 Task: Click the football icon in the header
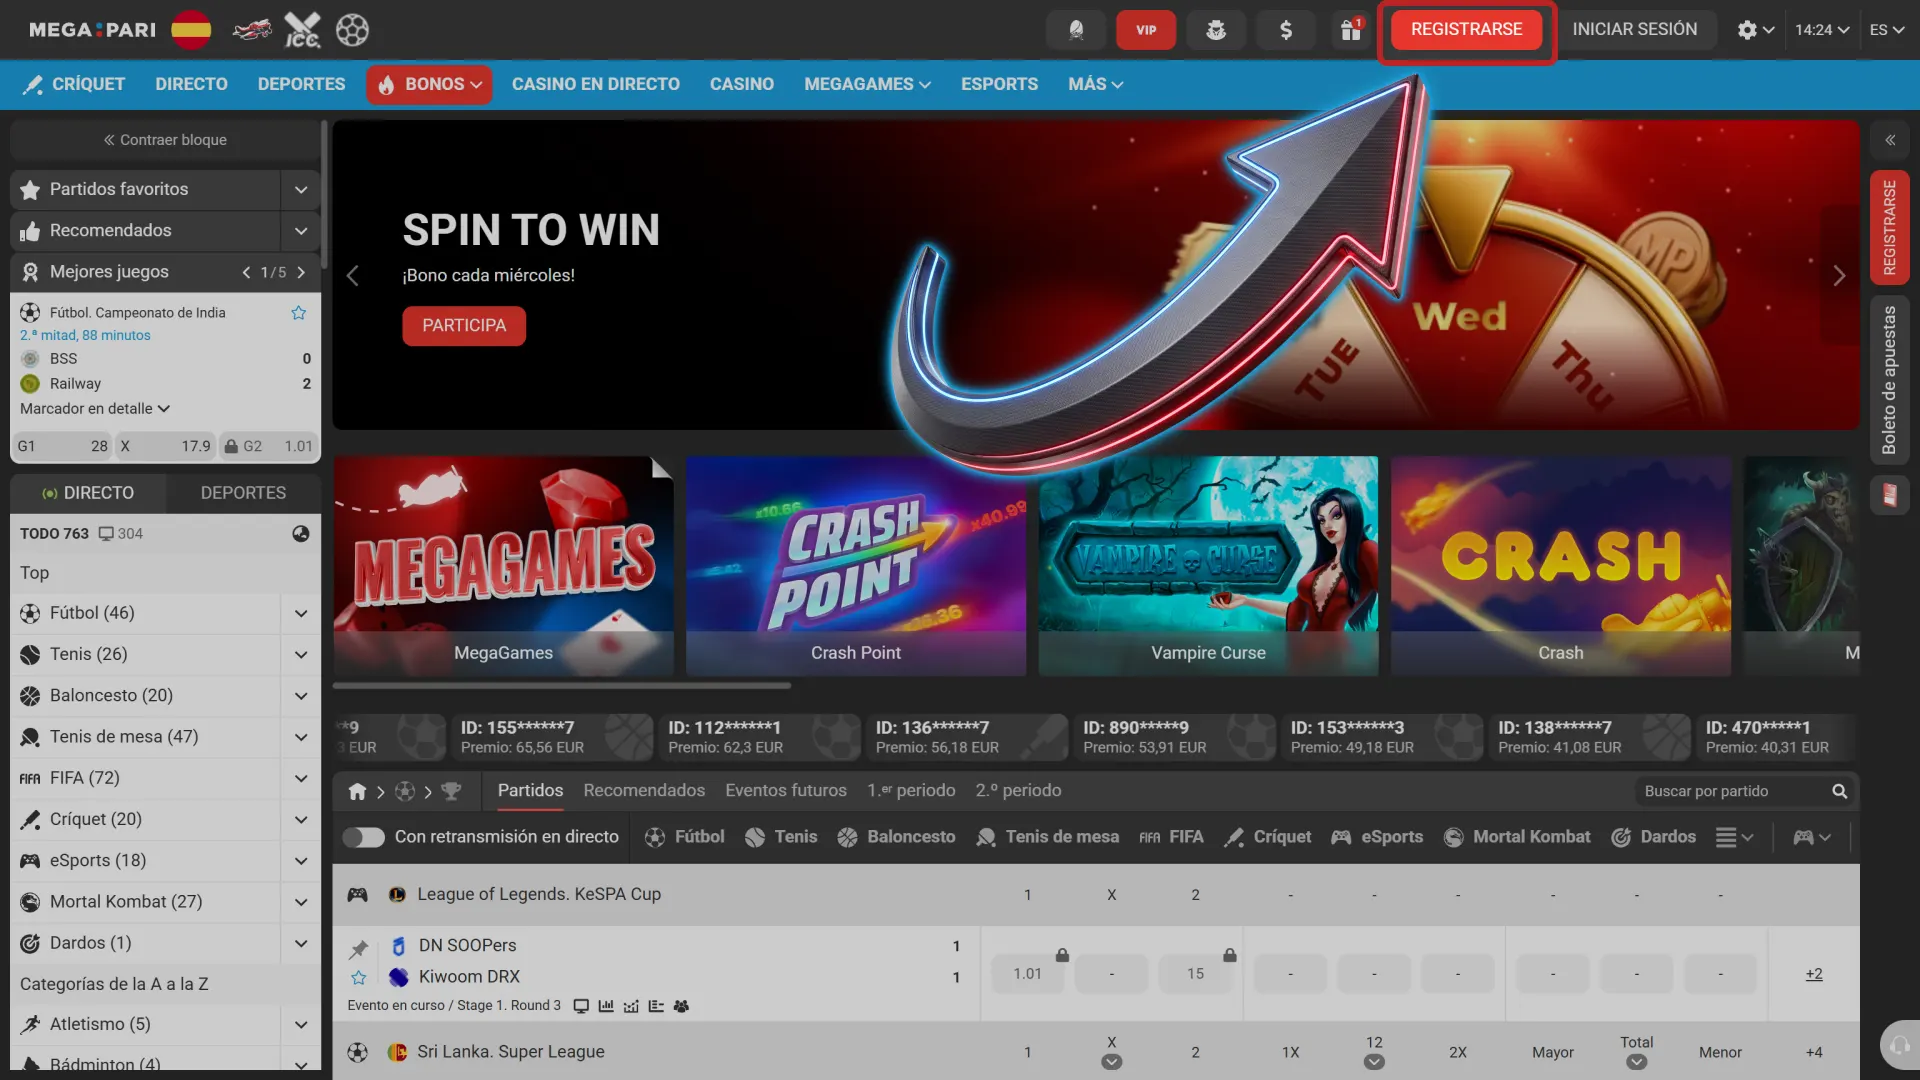(x=352, y=30)
